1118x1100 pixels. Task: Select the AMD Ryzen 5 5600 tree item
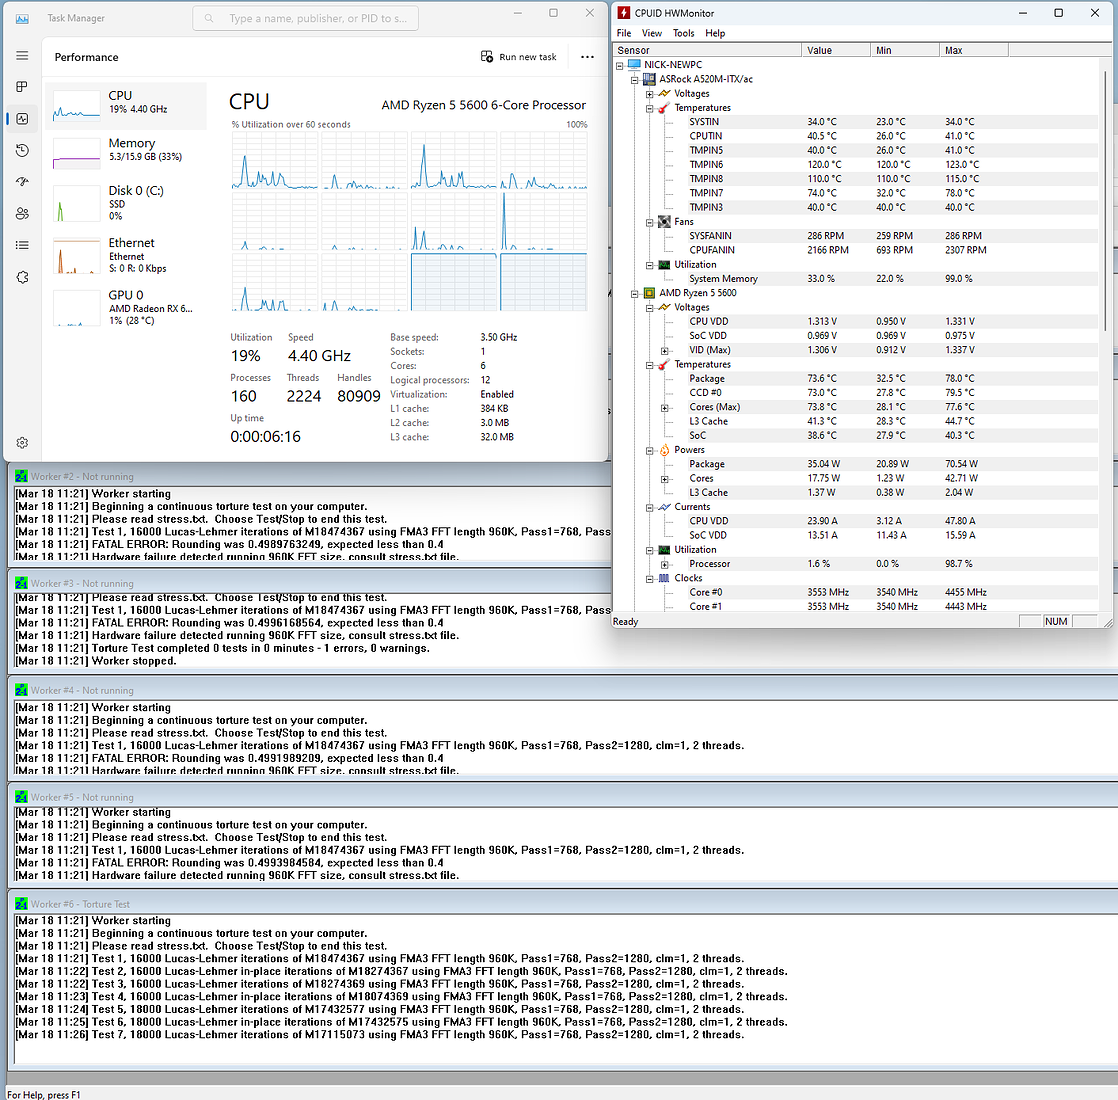tap(697, 293)
